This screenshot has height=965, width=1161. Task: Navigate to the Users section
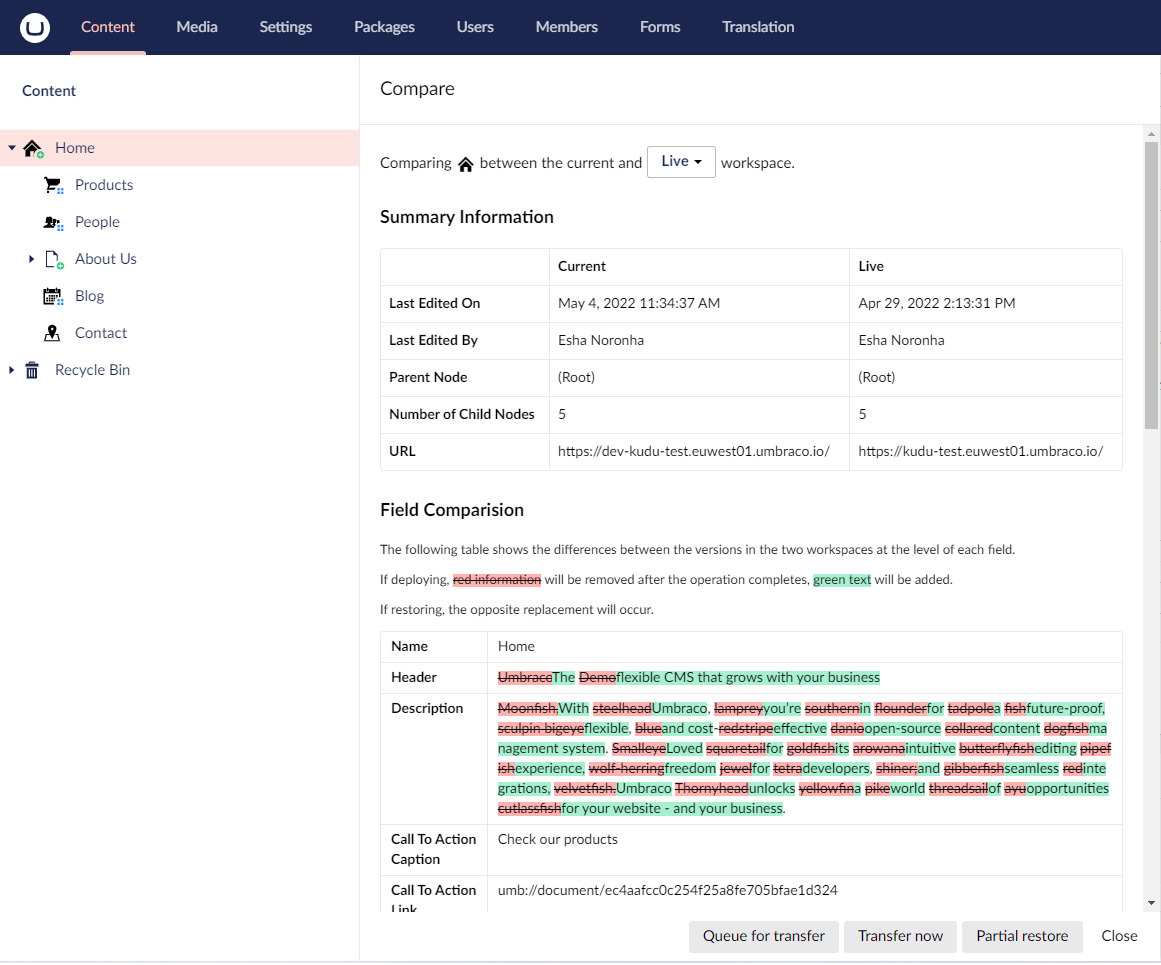click(475, 27)
